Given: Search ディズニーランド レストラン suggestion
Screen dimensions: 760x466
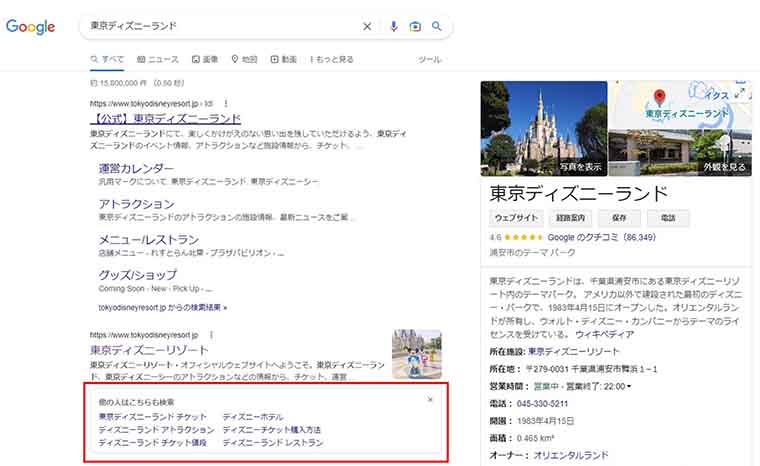Looking at the screenshot, I should pyautogui.click(x=273, y=442).
